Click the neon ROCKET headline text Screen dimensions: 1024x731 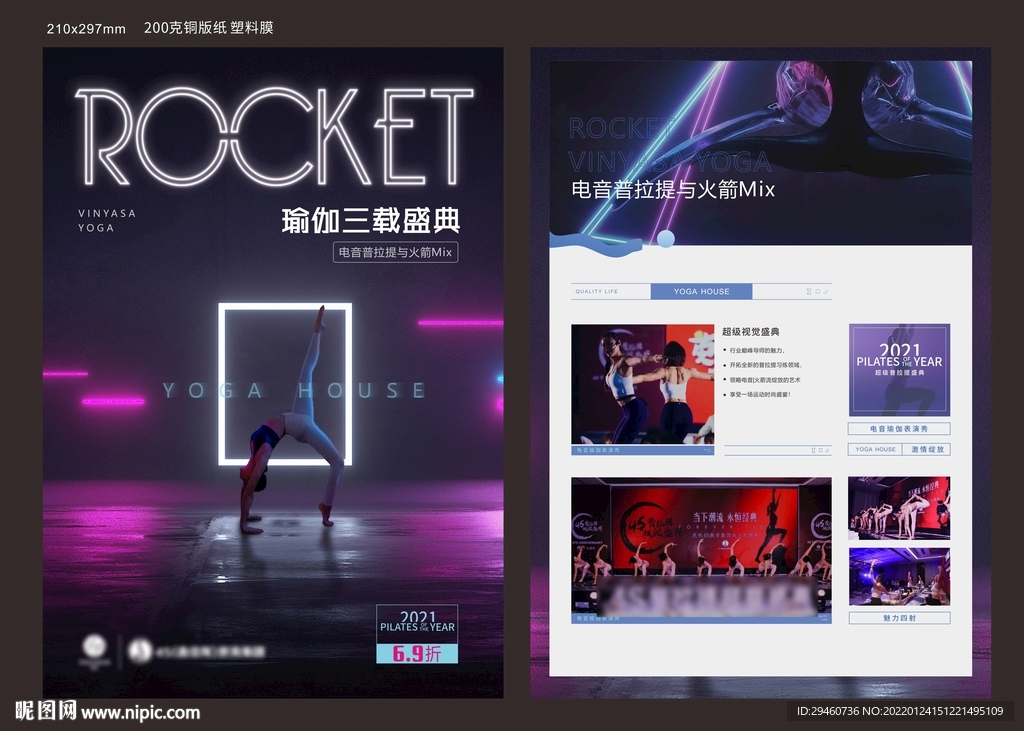pyautogui.click(x=274, y=137)
